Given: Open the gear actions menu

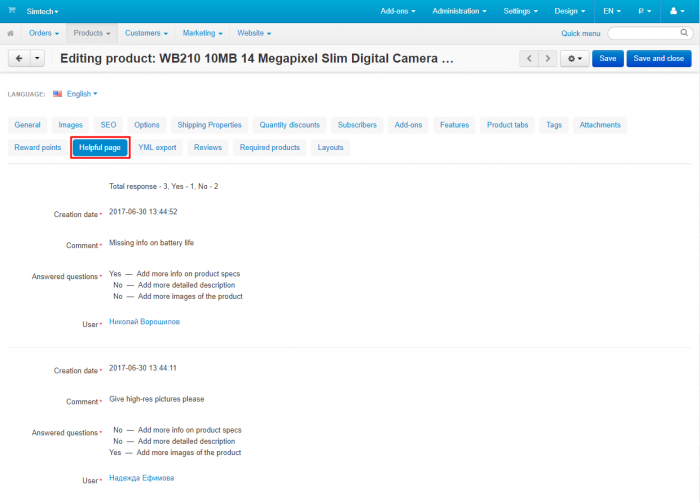Looking at the screenshot, I should pos(575,58).
